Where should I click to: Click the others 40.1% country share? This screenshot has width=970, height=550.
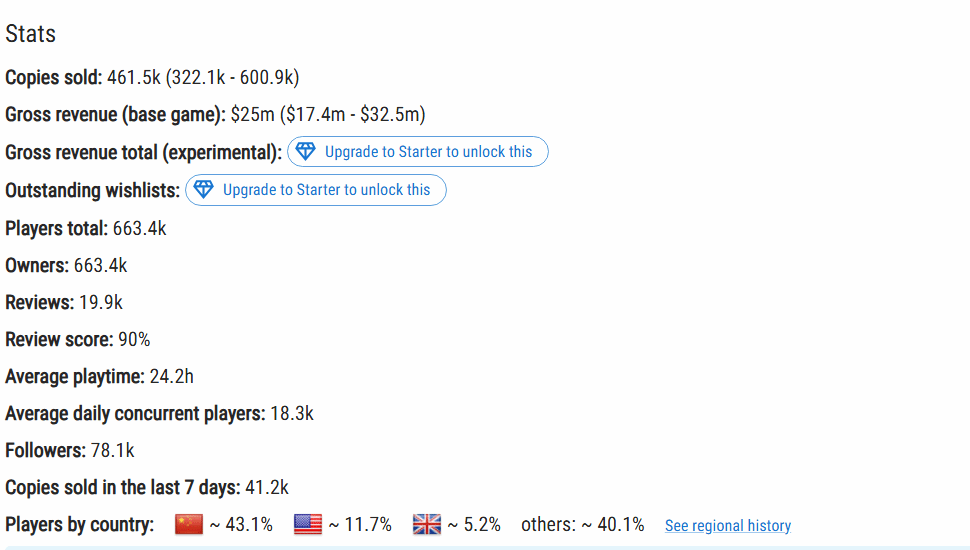coord(582,525)
